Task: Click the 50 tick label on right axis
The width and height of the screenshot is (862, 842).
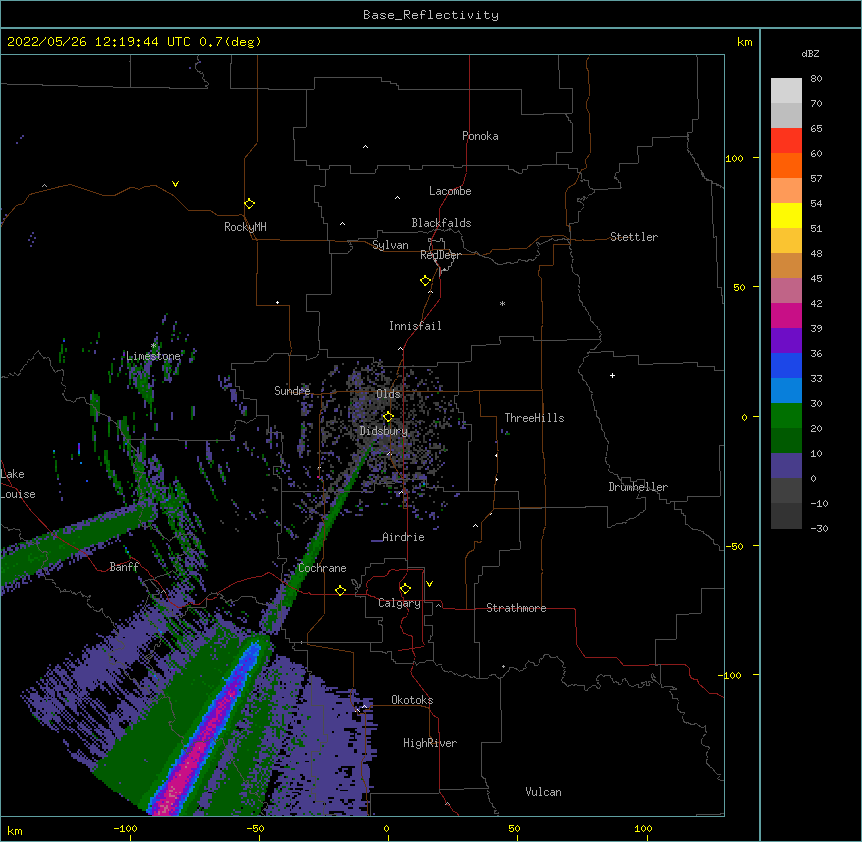Action: pos(739,287)
